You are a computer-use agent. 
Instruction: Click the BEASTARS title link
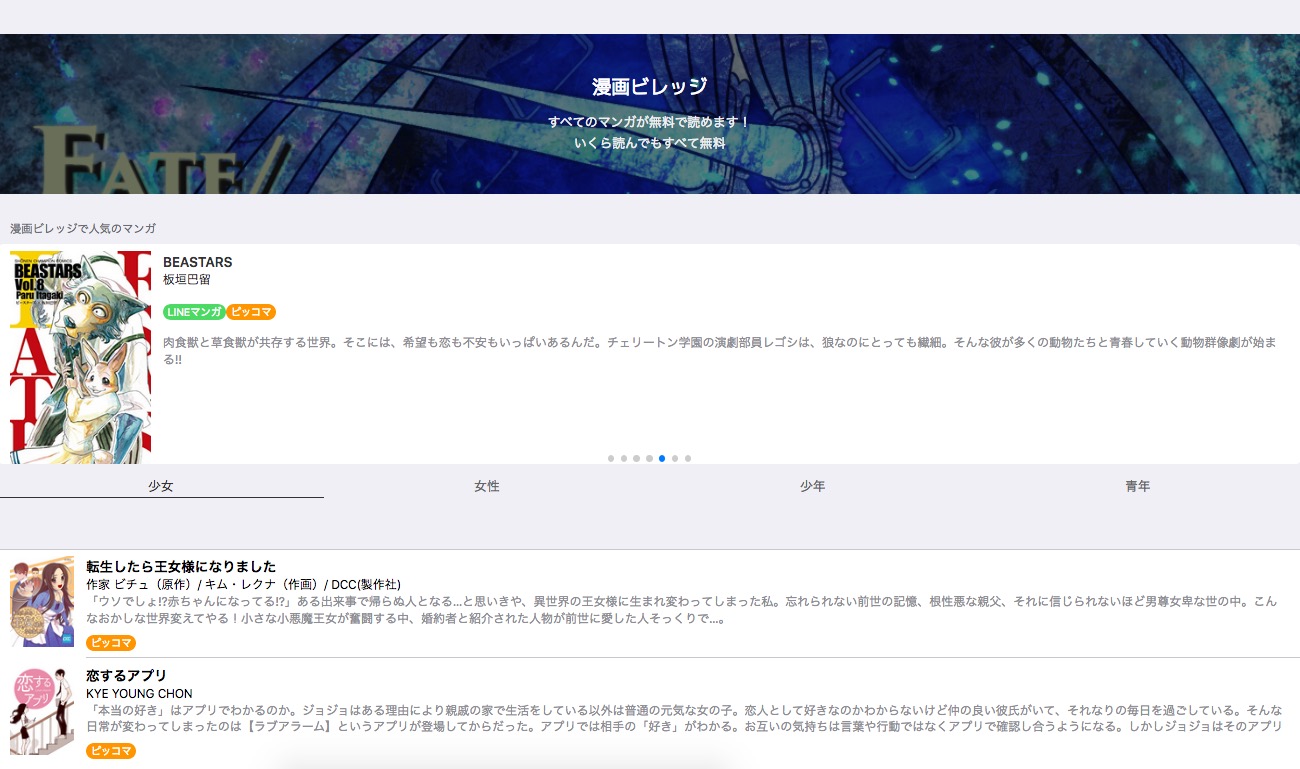(x=197, y=262)
